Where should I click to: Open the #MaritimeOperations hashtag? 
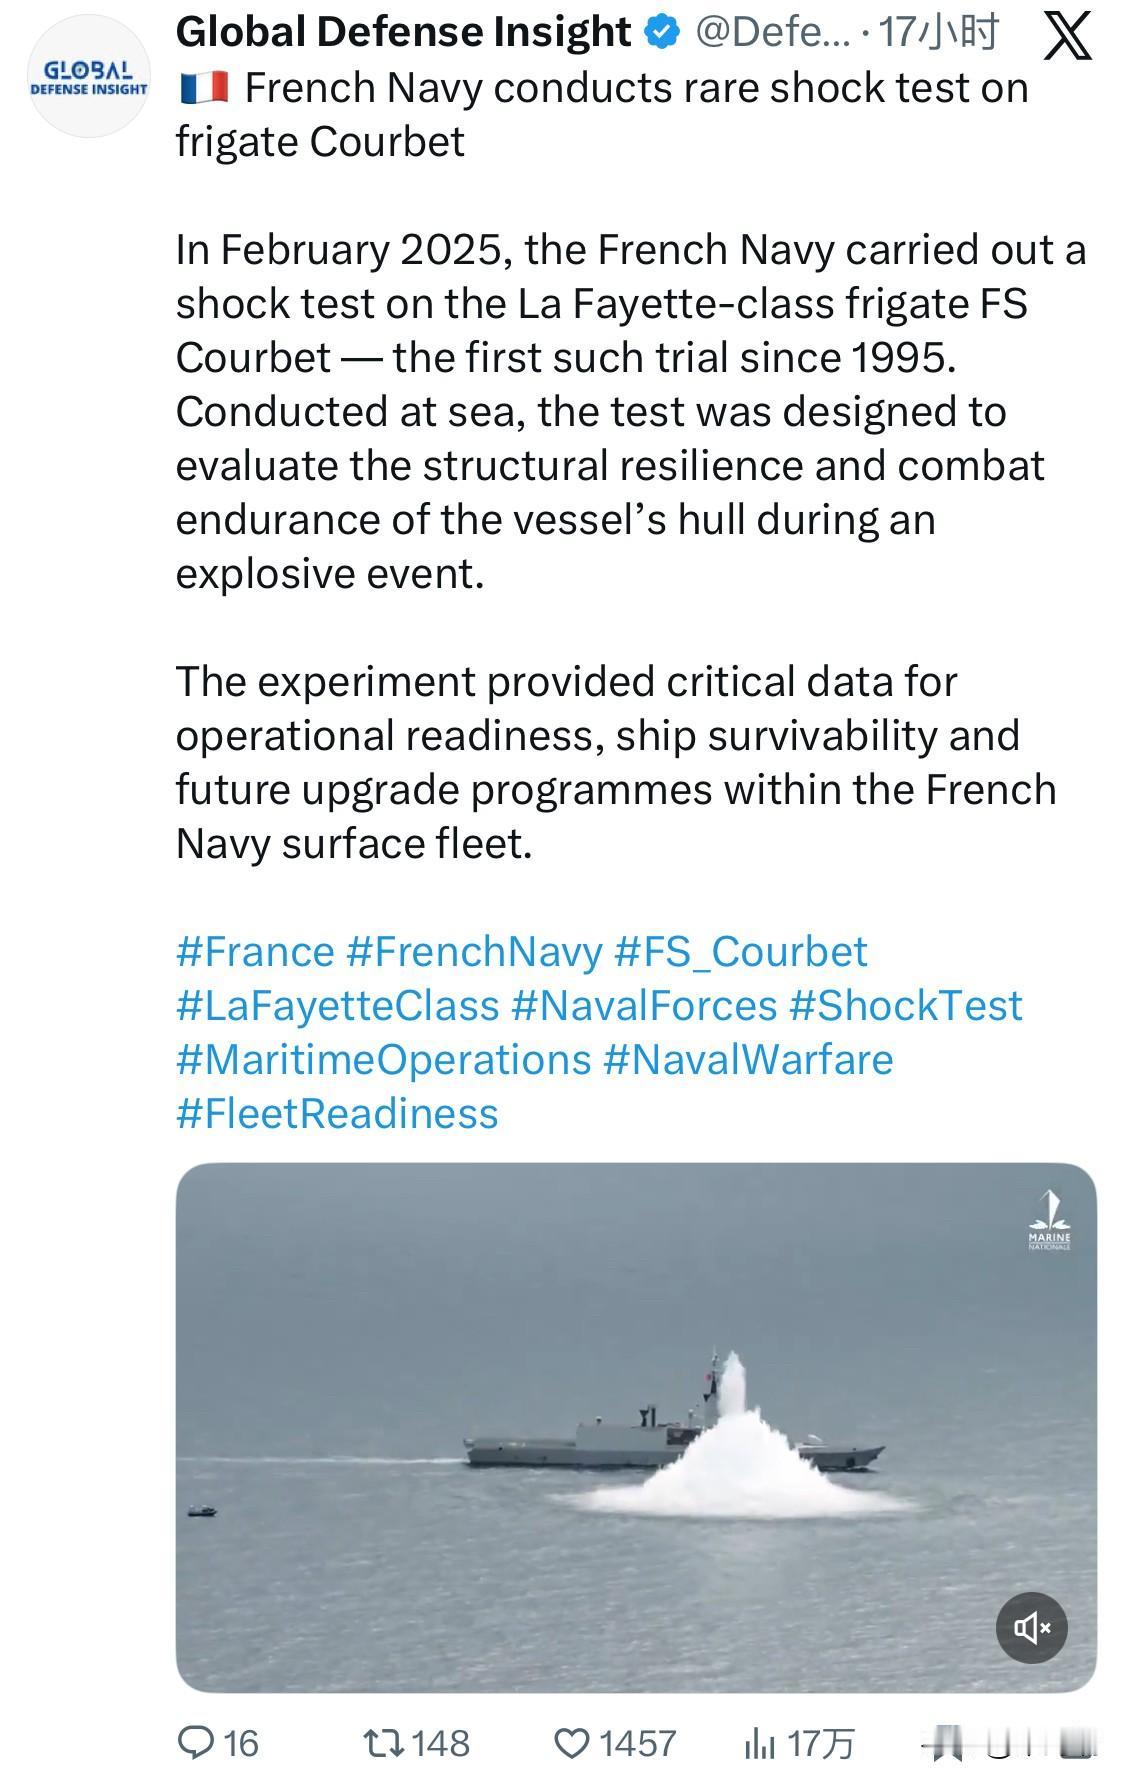coord(384,1059)
